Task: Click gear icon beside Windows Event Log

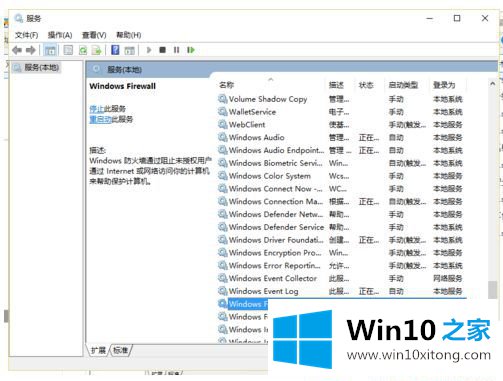Action: click(222, 291)
